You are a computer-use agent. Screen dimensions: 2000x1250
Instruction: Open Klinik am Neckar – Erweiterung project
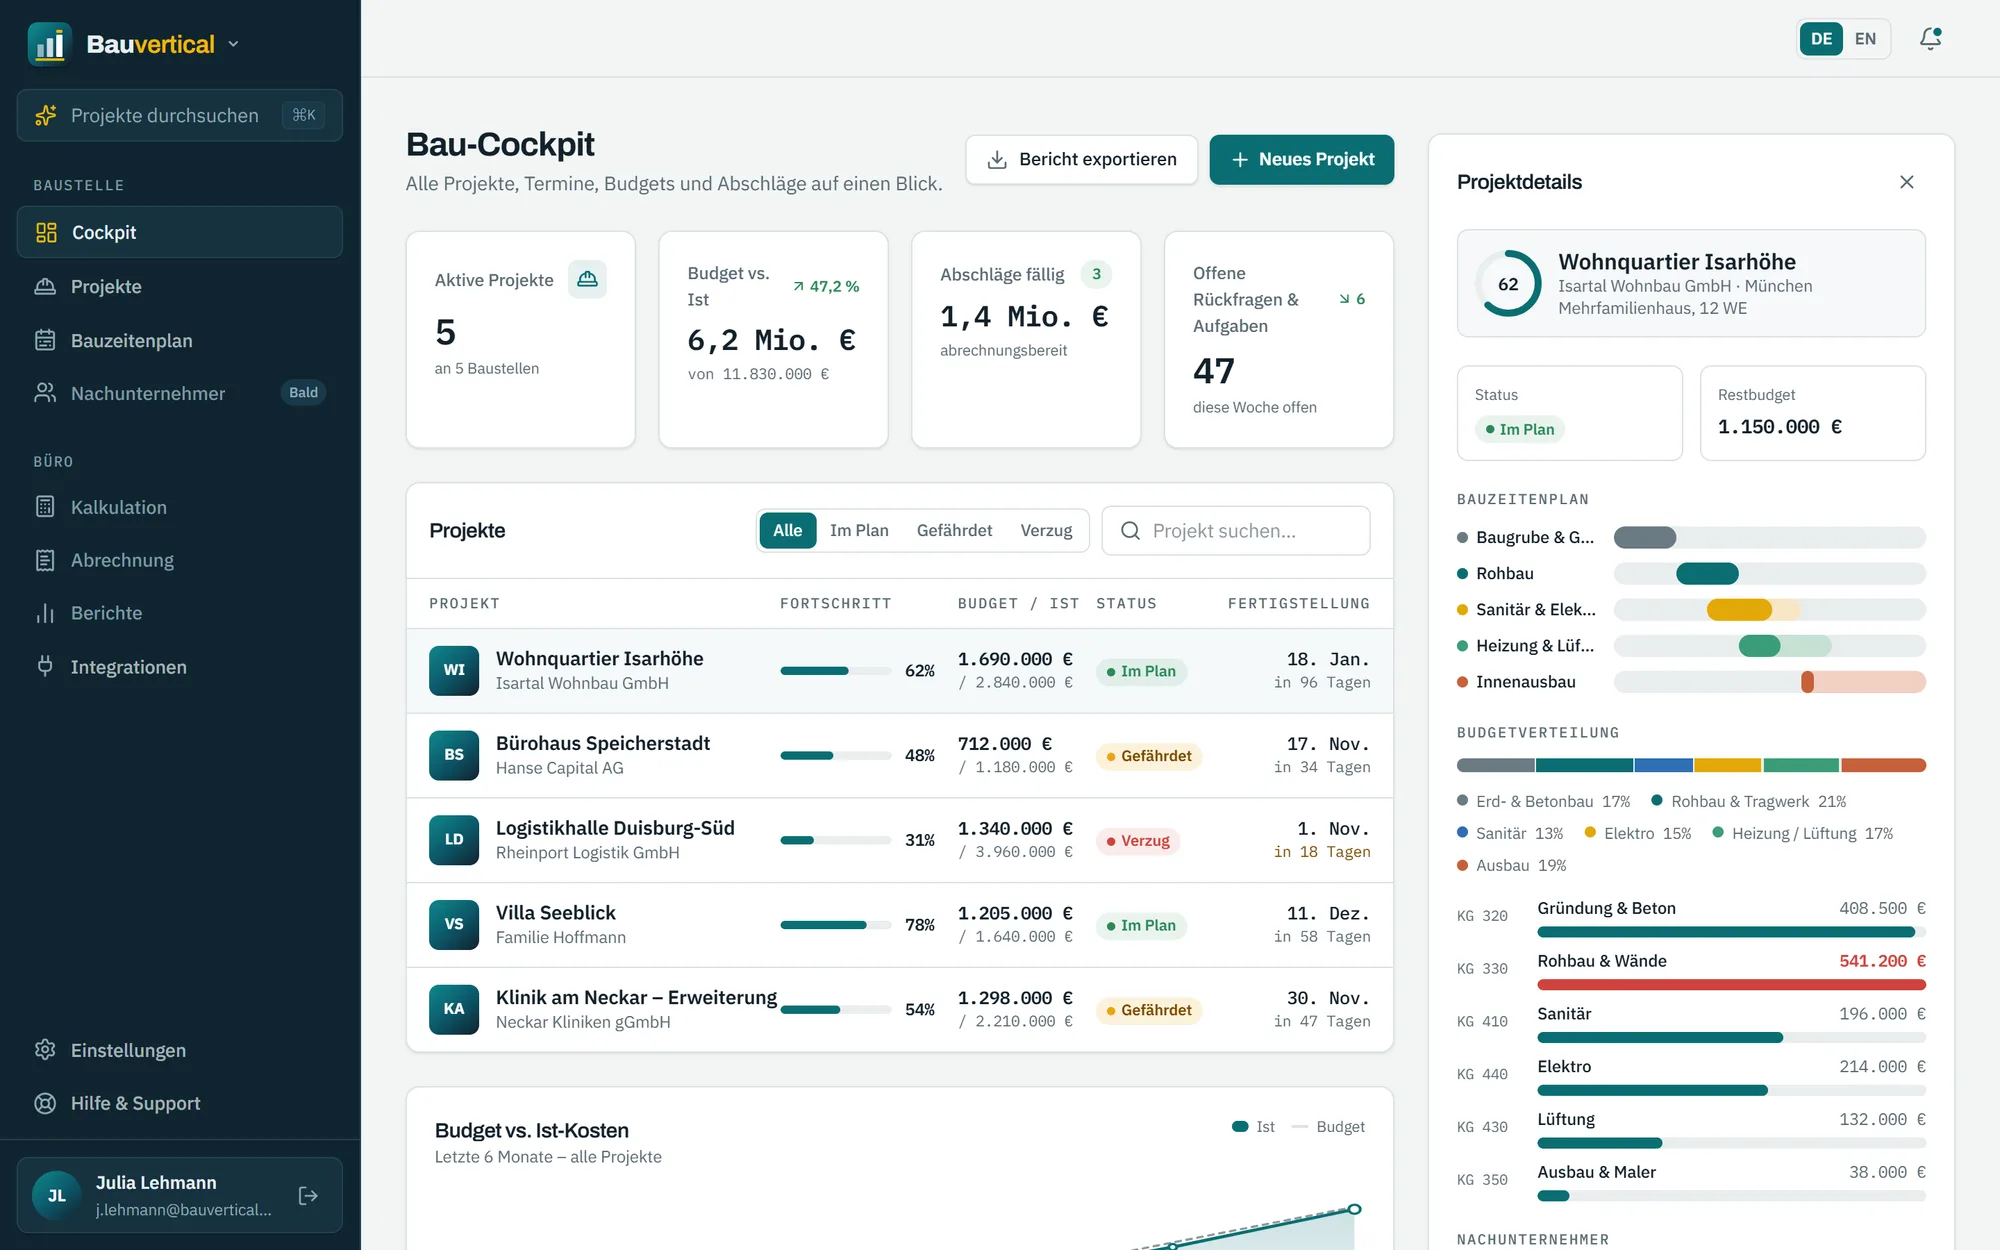pos(636,997)
